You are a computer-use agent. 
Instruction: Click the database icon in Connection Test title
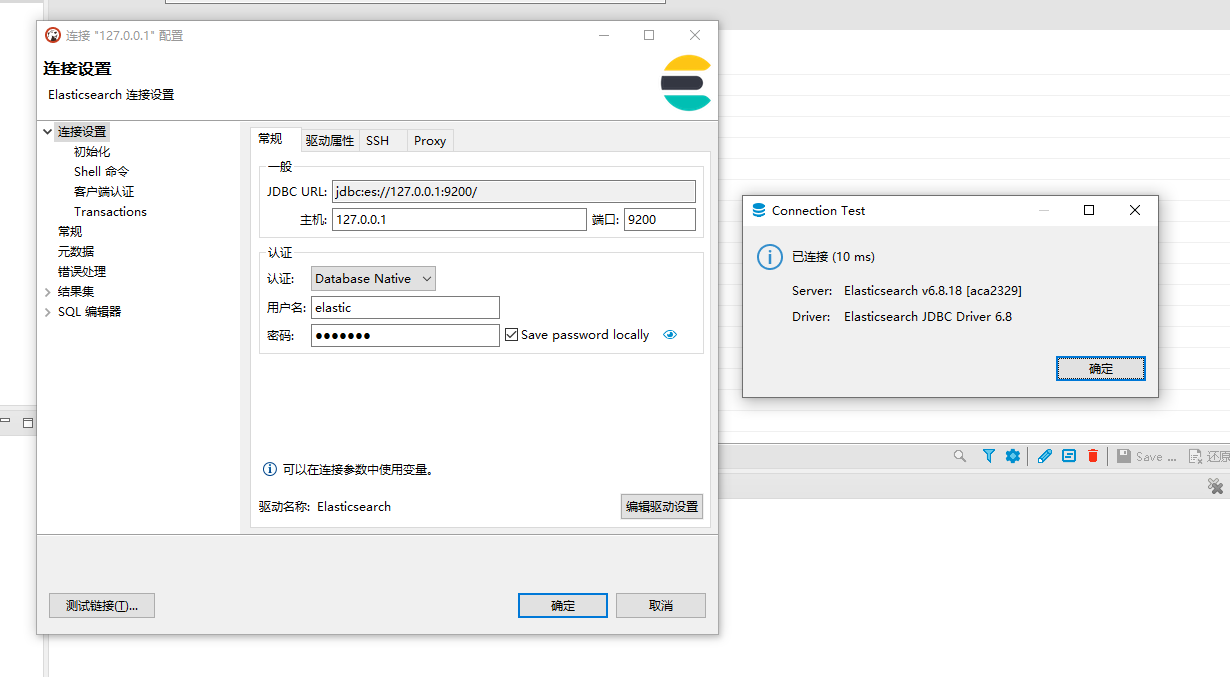pos(759,210)
